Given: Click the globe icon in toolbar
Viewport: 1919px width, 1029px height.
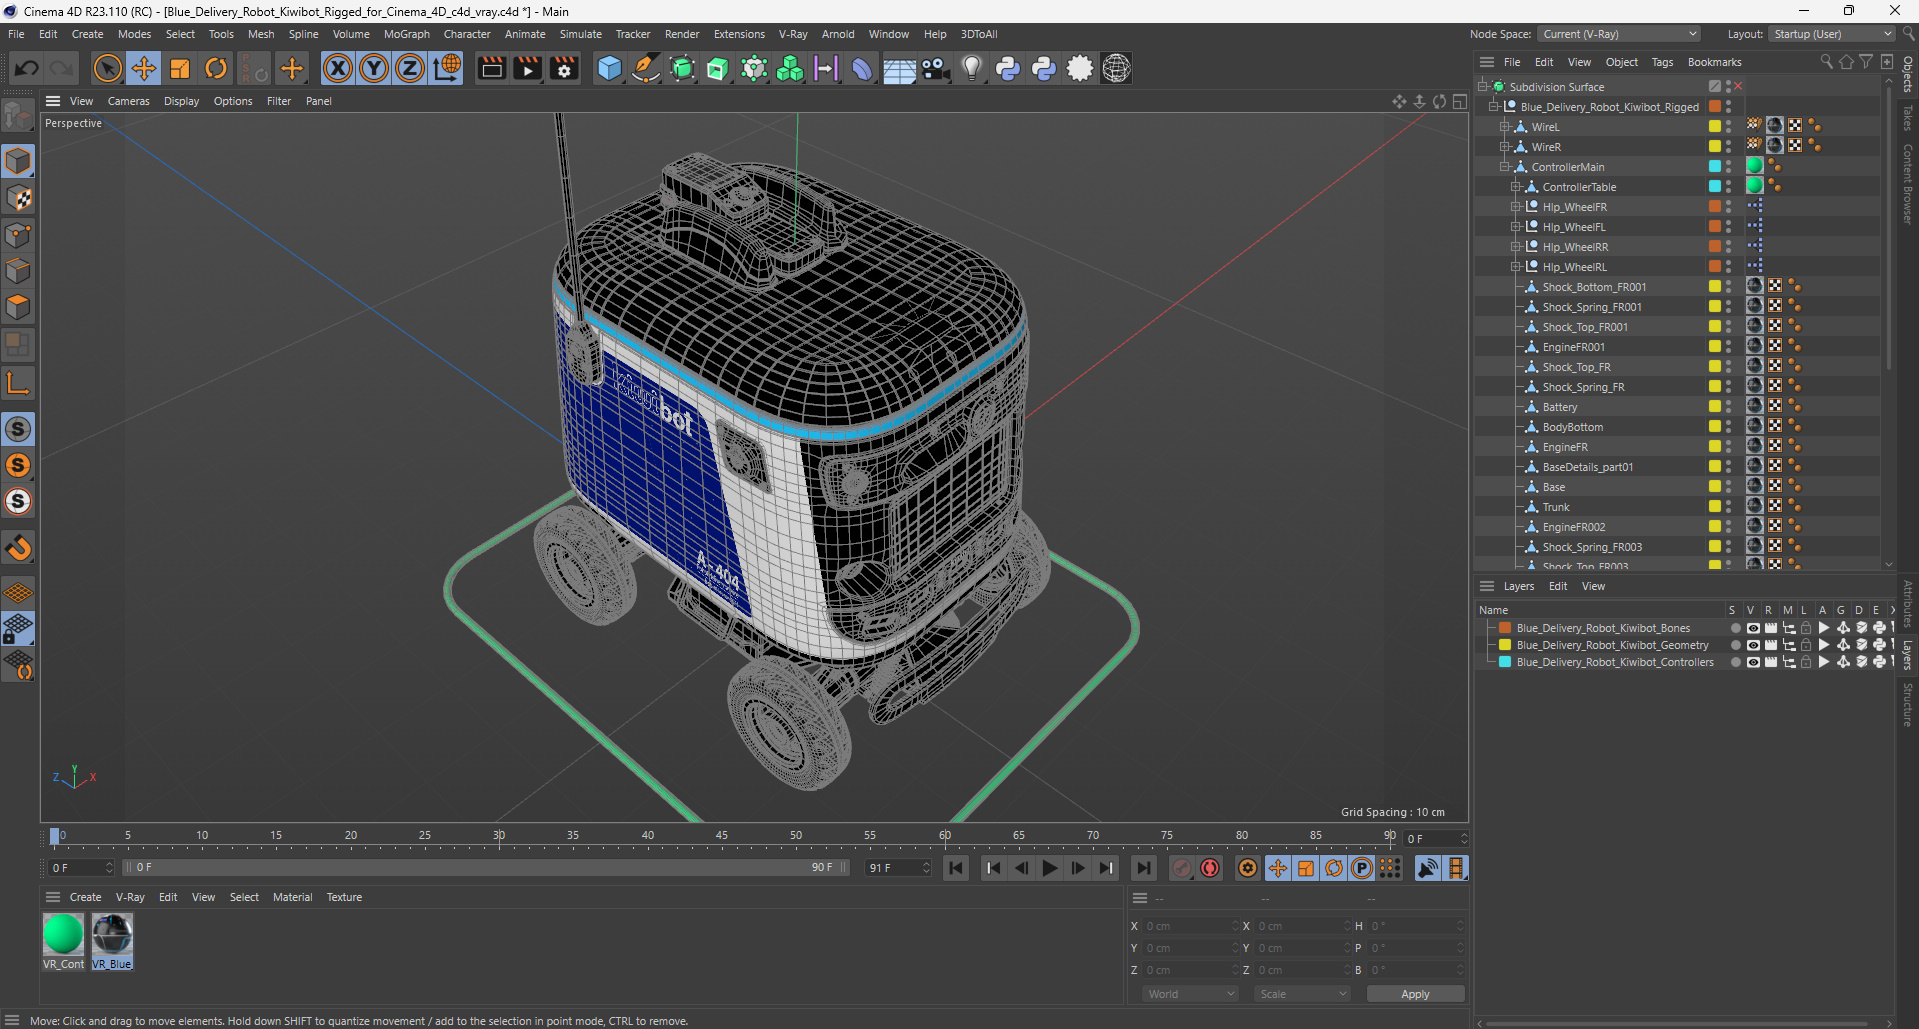Looking at the screenshot, I should pyautogui.click(x=1116, y=68).
